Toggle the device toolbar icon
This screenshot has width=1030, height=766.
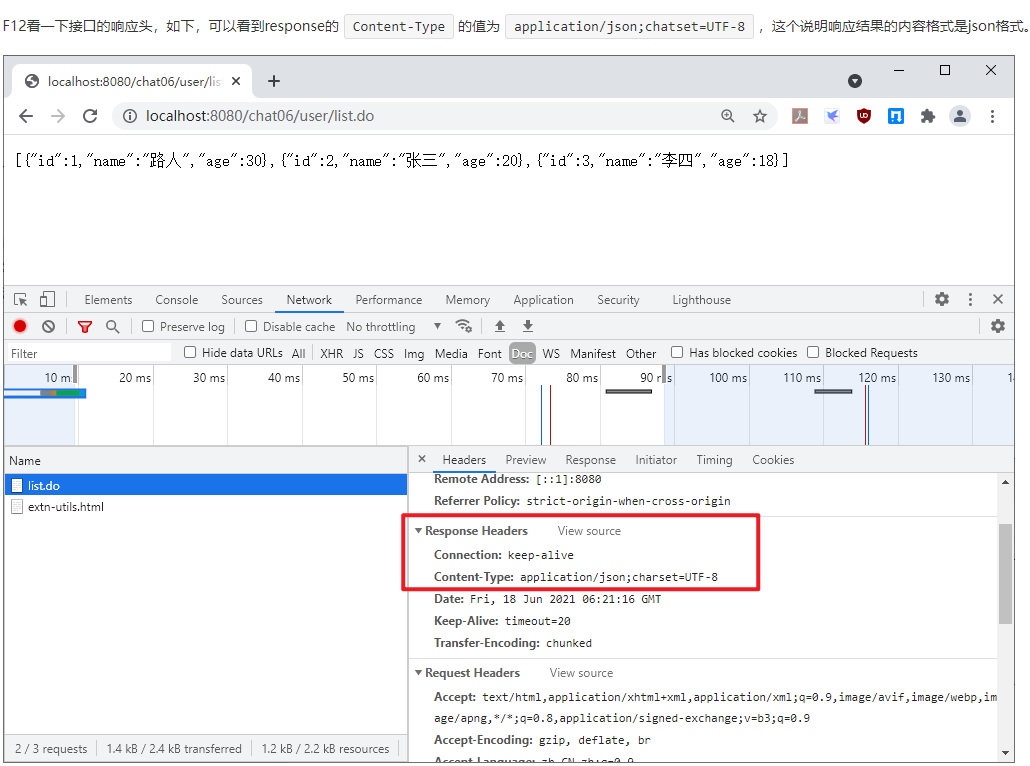(x=47, y=299)
